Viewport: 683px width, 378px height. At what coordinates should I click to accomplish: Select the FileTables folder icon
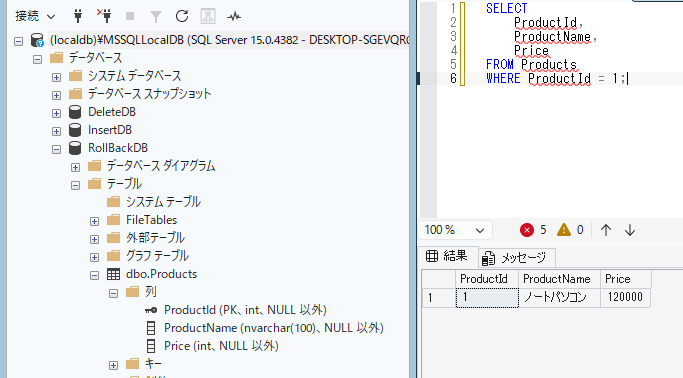pos(113,219)
